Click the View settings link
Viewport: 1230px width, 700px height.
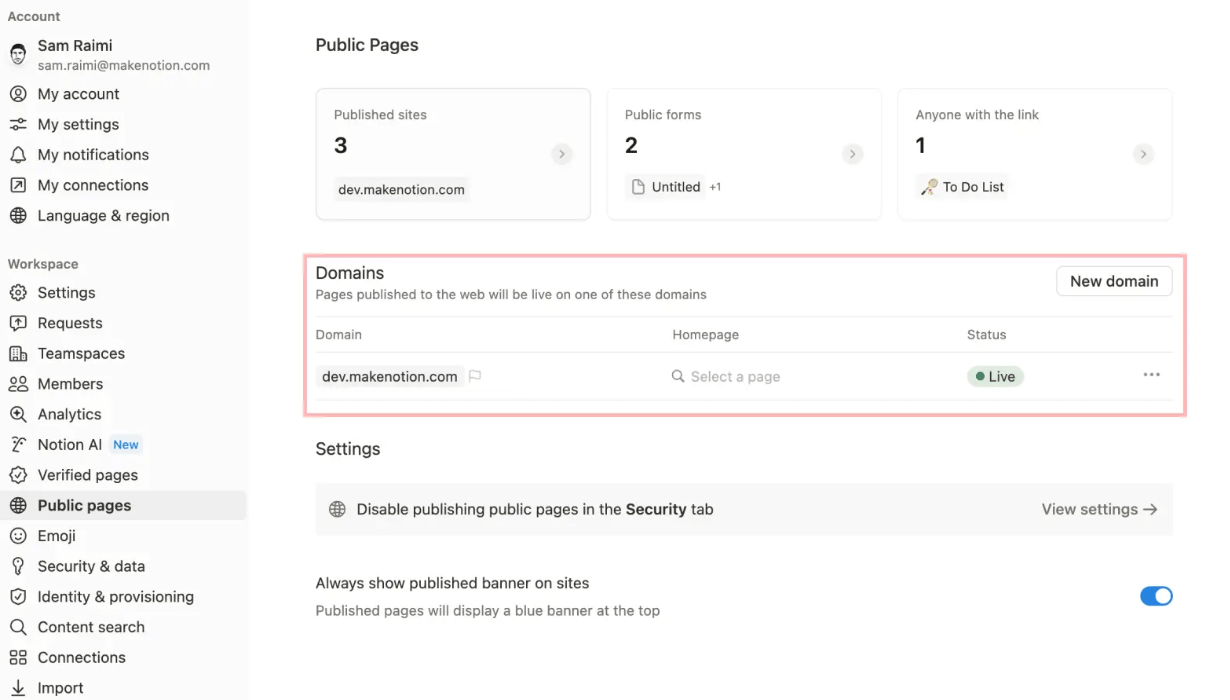tap(1099, 509)
